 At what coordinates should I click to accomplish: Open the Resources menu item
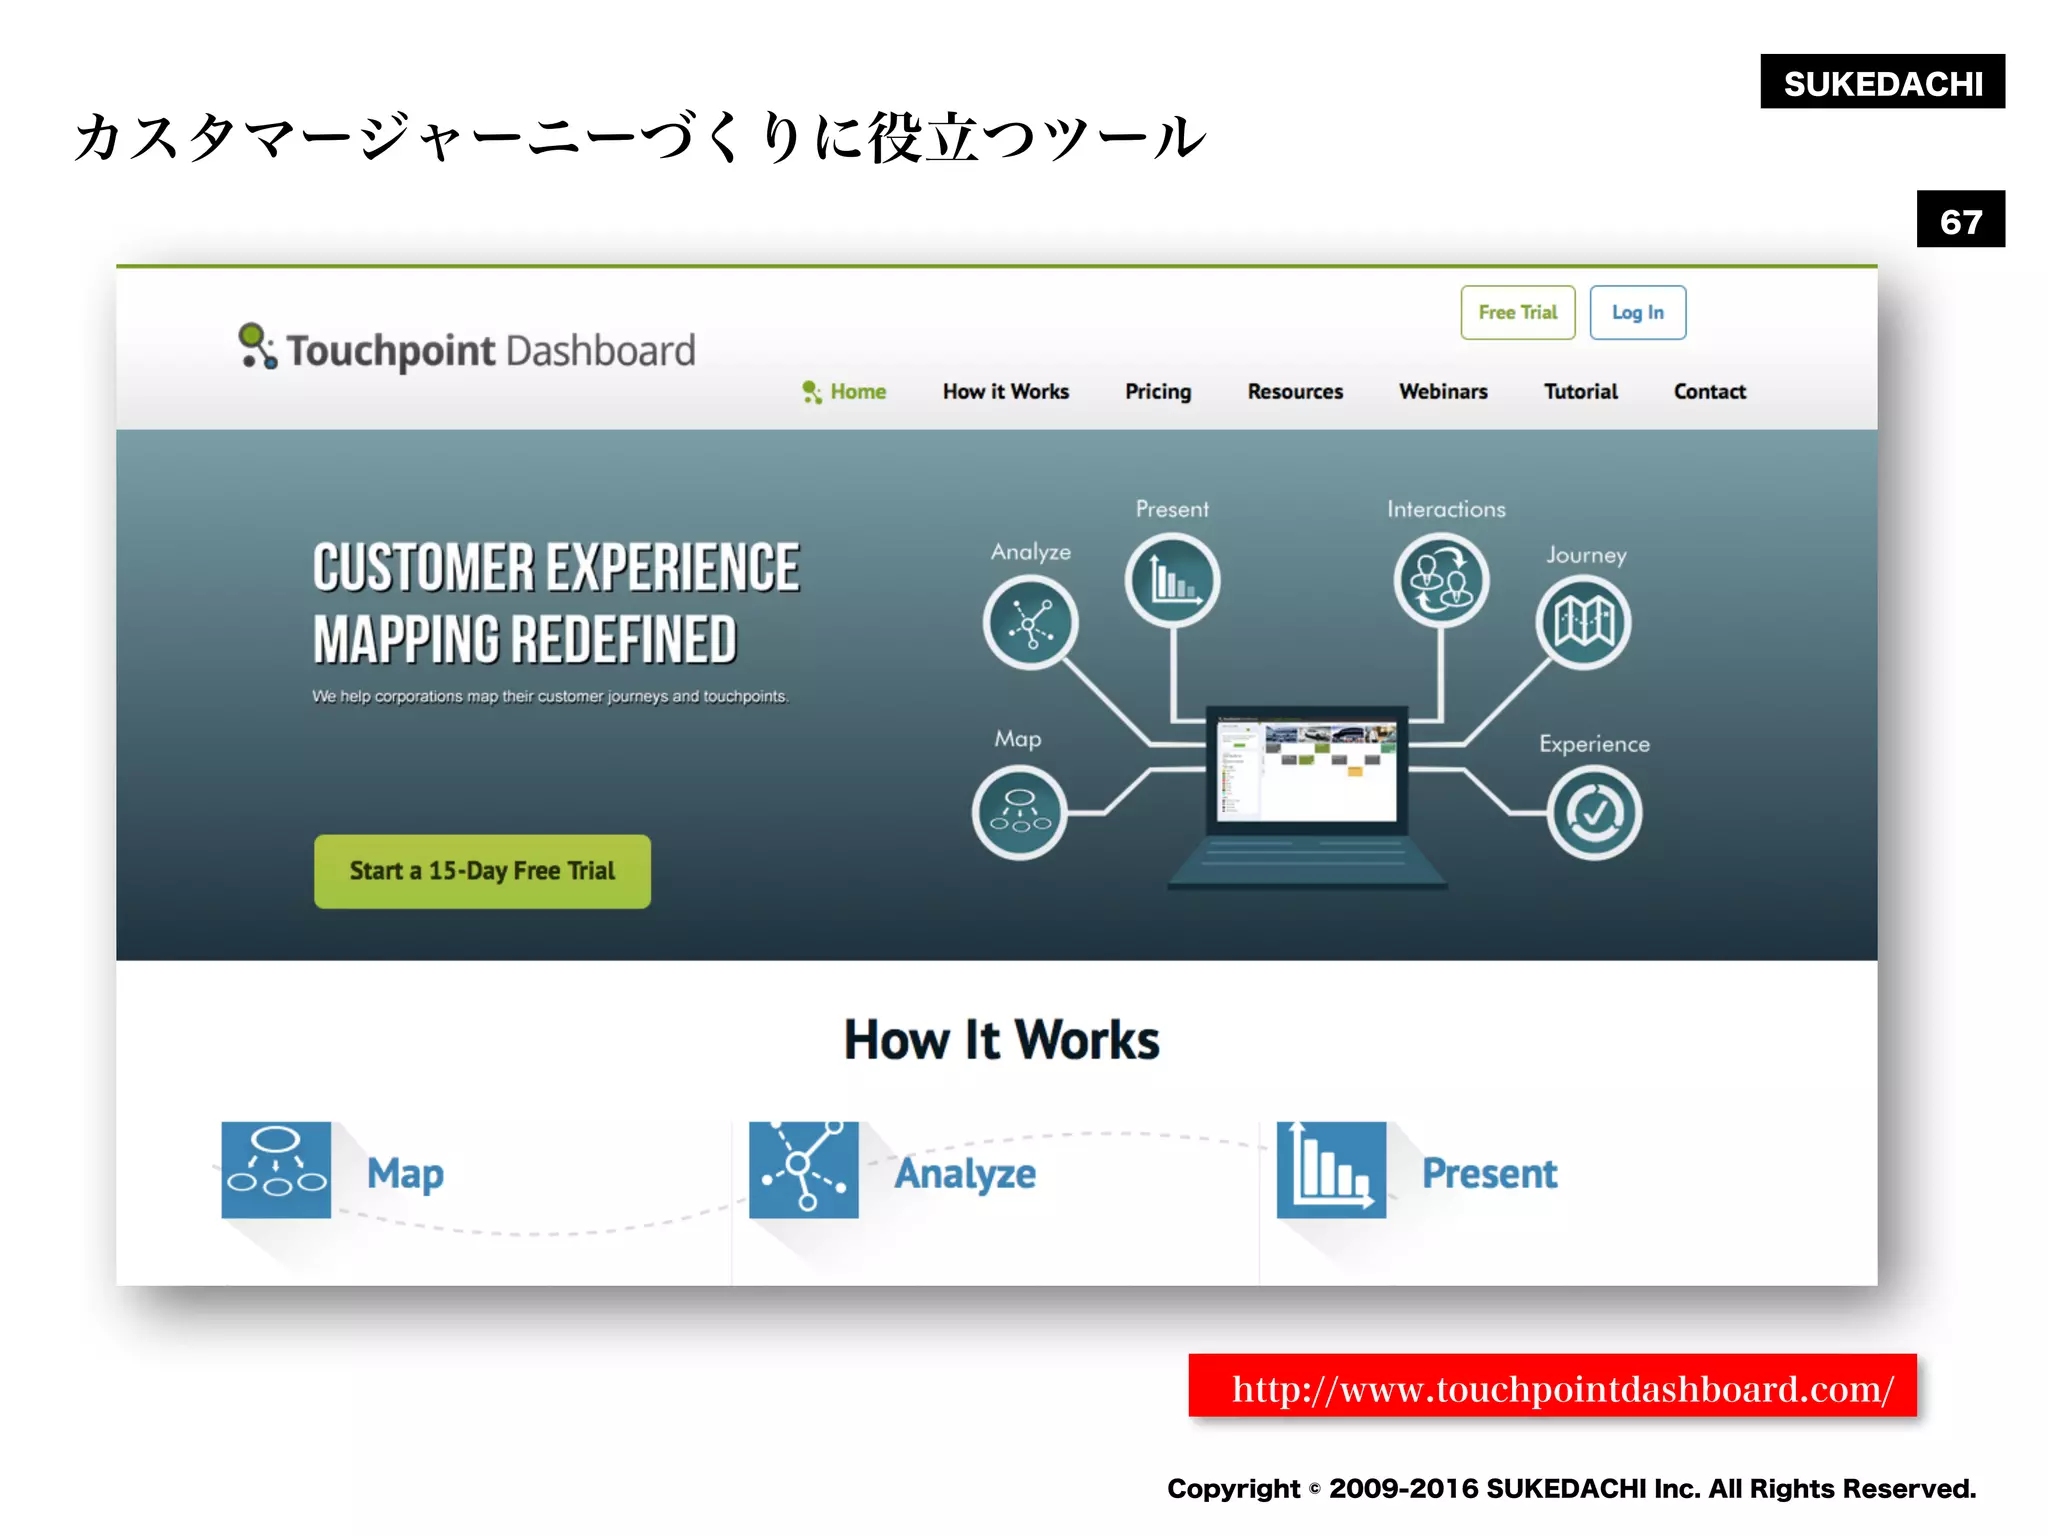point(1295,391)
